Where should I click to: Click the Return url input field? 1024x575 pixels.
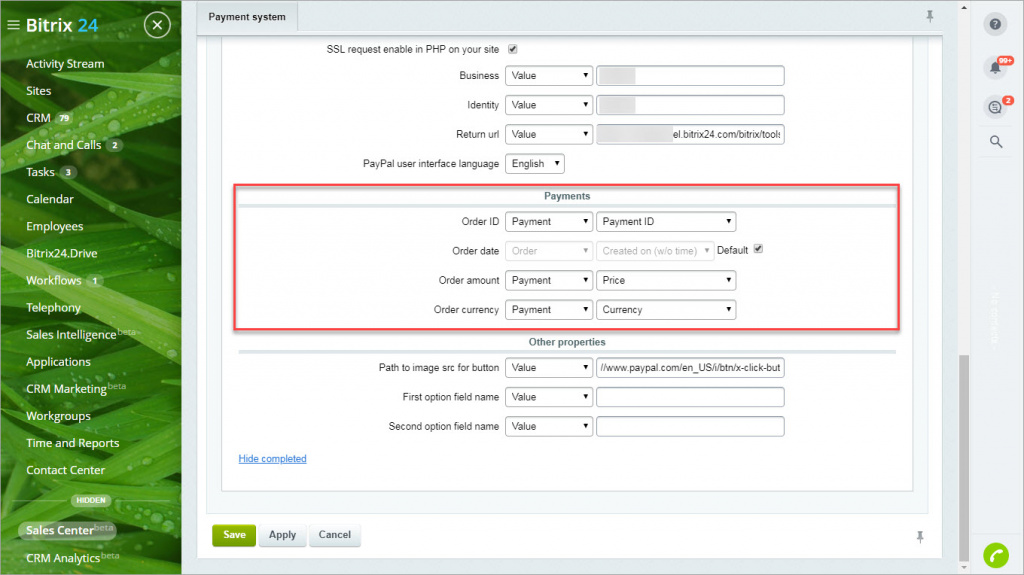690,135
